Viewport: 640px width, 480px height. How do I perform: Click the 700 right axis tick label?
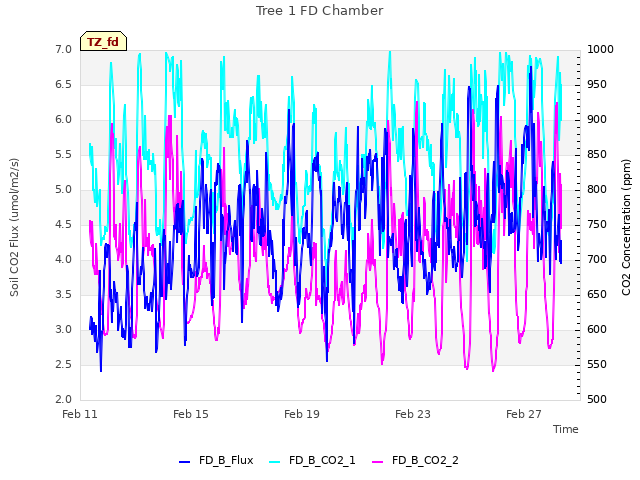click(597, 260)
